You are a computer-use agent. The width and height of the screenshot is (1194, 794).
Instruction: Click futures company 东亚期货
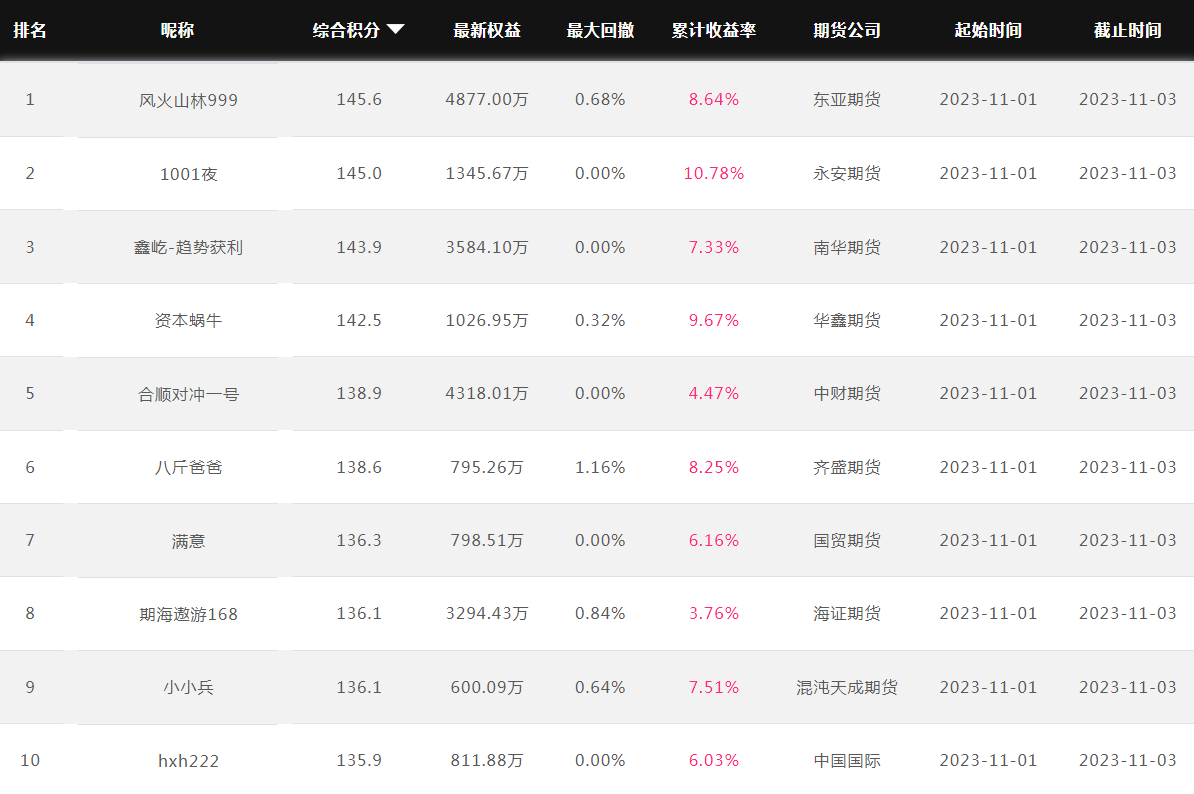pos(847,100)
